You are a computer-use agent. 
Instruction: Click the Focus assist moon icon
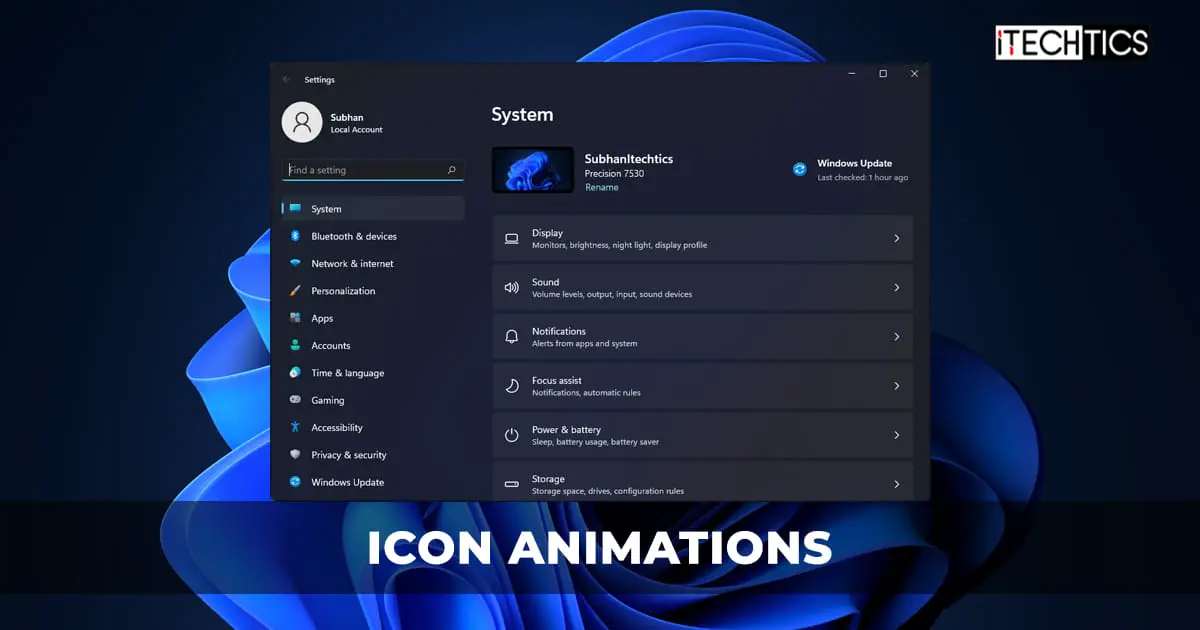coord(512,386)
